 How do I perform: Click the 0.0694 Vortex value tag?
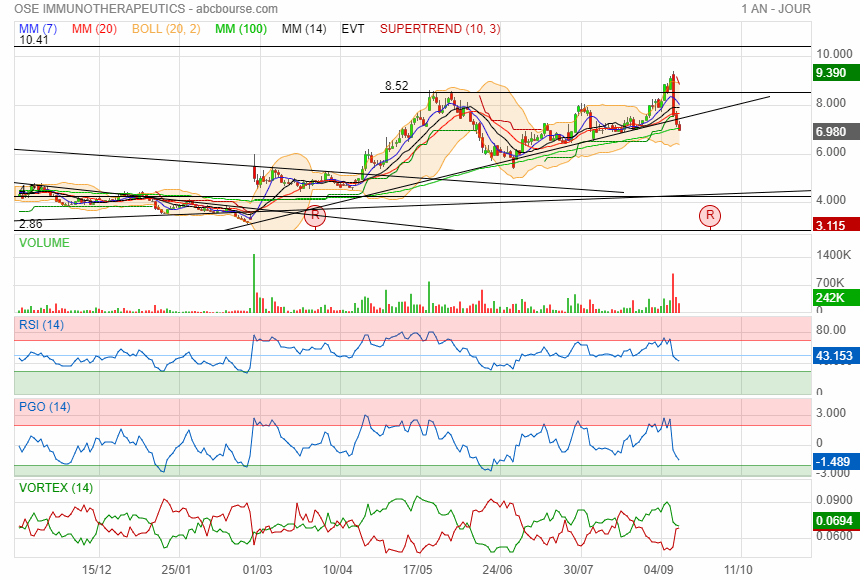(836, 521)
